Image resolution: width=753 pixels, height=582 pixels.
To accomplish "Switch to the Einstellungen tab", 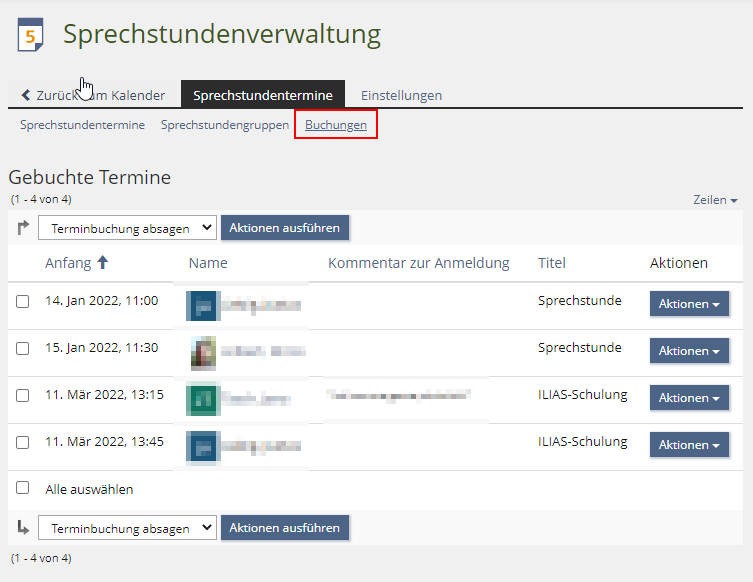I will (x=401, y=95).
